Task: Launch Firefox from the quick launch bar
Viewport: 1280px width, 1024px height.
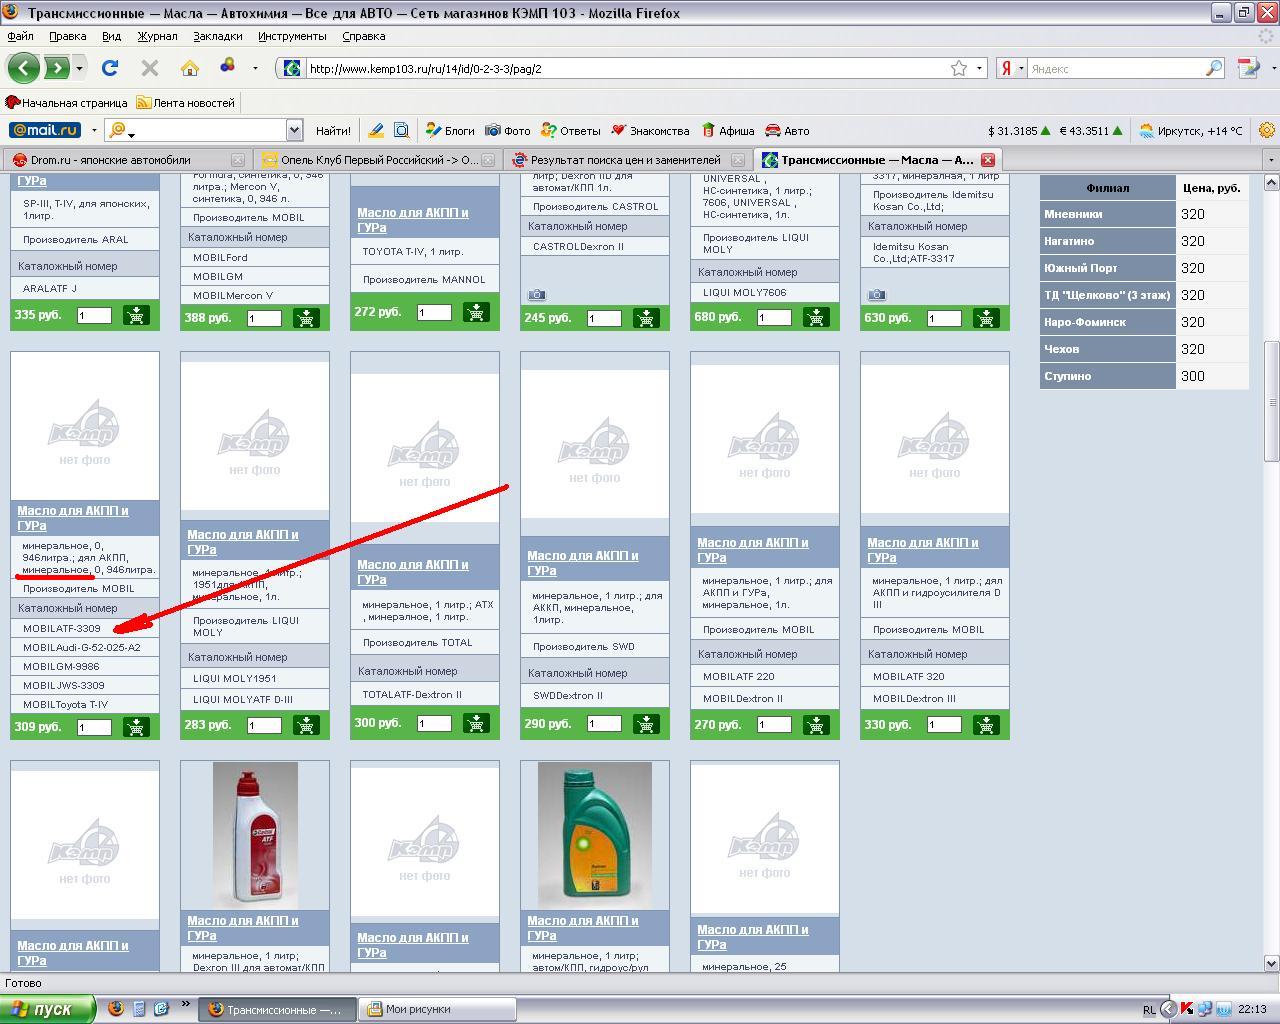Action: pos(115,1008)
